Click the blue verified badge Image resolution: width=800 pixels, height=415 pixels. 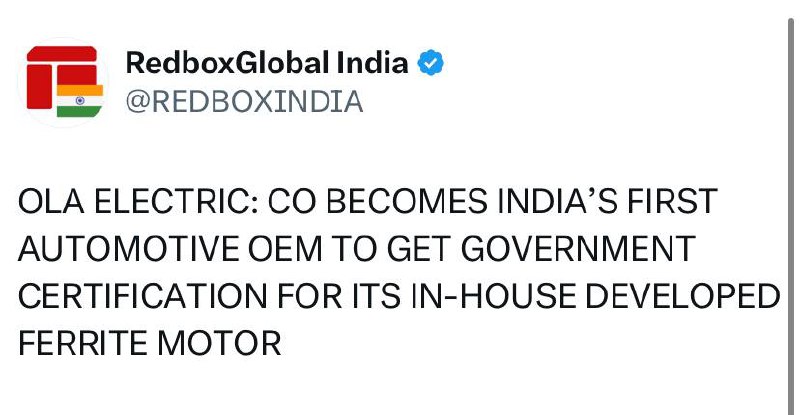pyautogui.click(x=431, y=64)
